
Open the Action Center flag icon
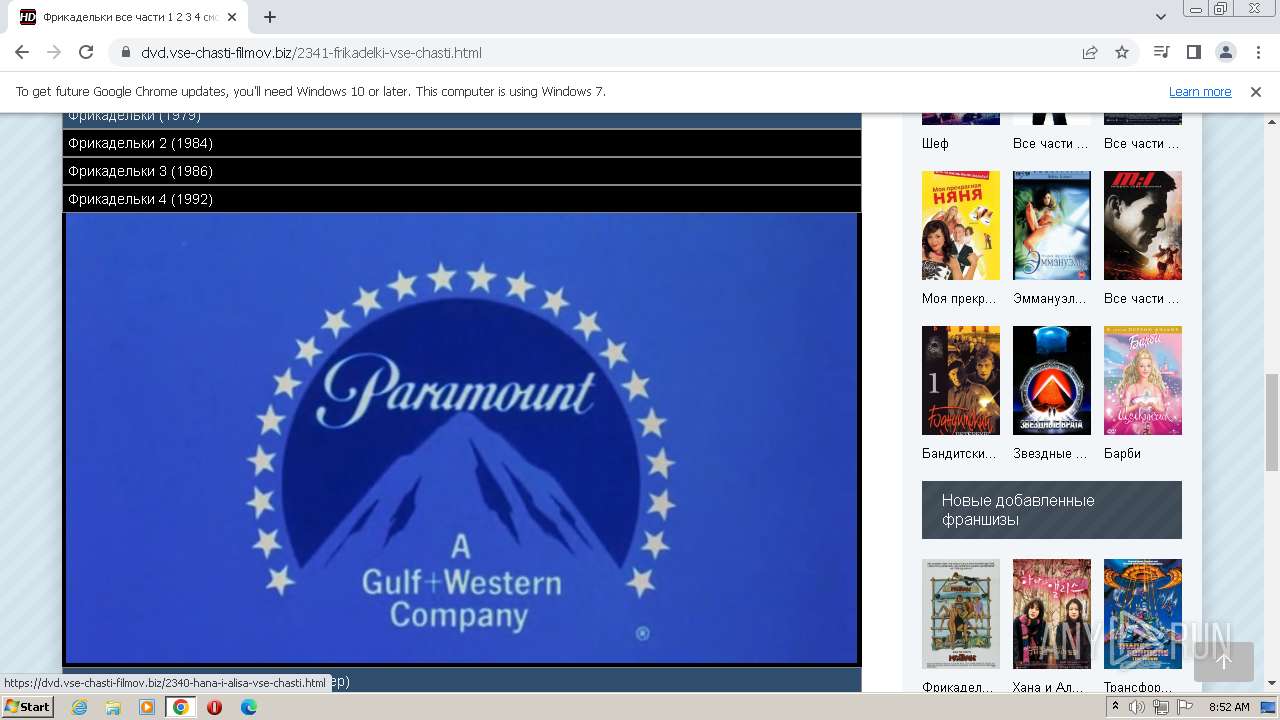point(1185,707)
